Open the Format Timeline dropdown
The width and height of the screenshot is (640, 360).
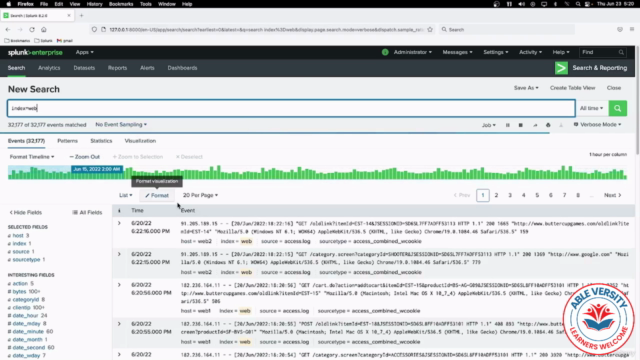(x=32, y=157)
